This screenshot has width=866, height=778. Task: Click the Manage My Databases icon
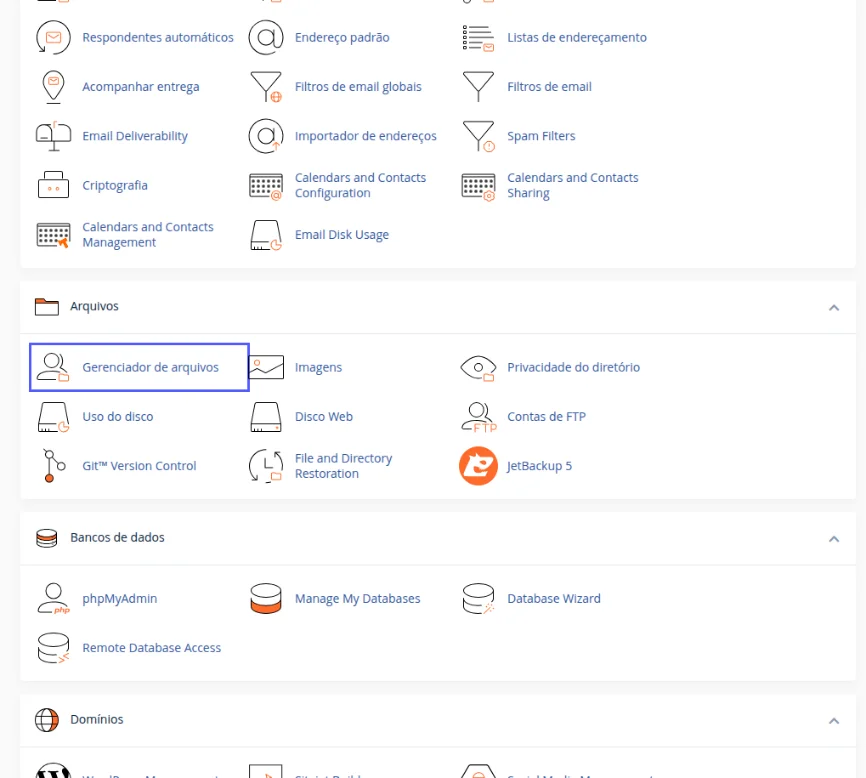pyautogui.click(x=266, y=599)
